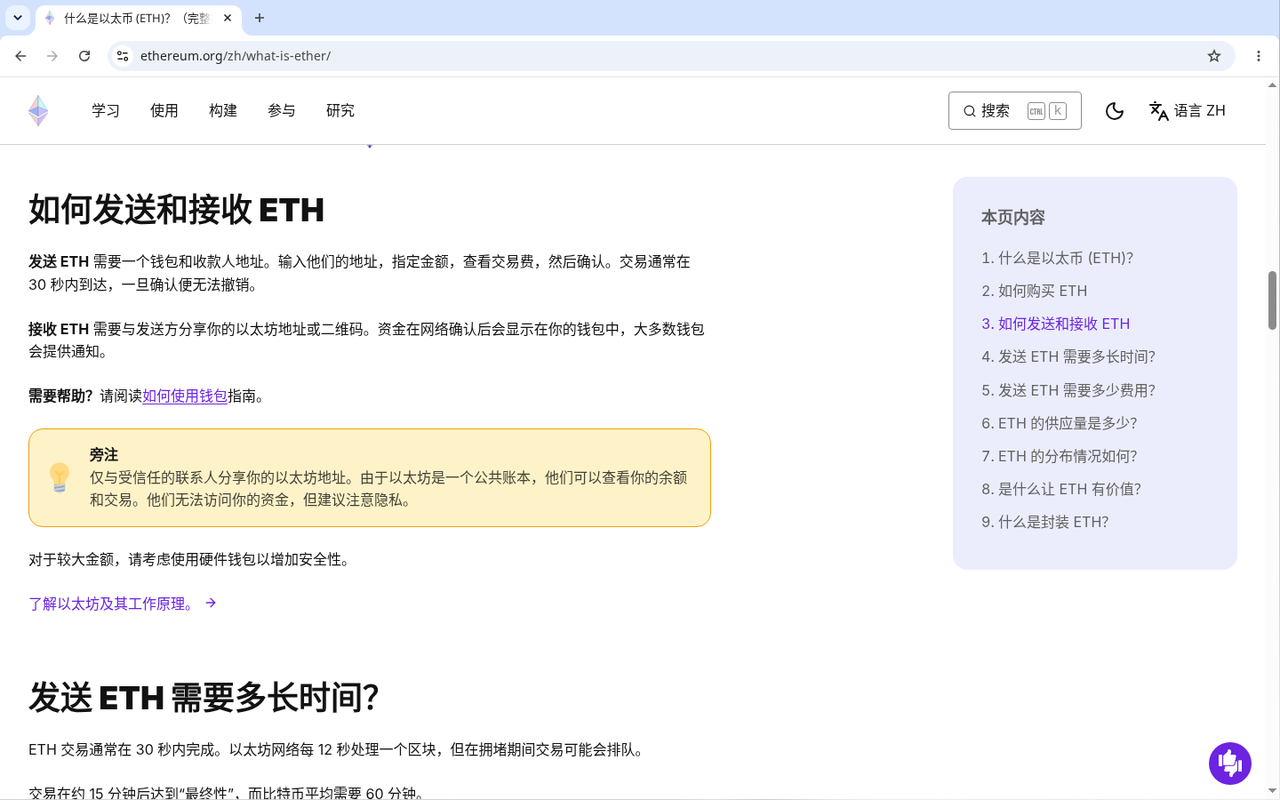Jump to 7. ETH 的分布情况如何?
The height and width of the screenshot is (800, 1280).
tap(1059, 457)
